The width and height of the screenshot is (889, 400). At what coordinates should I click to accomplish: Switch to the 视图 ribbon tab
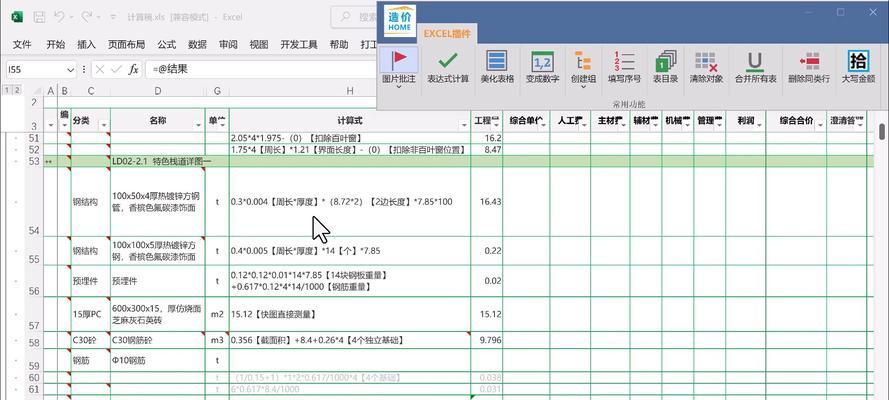point(259,44)
